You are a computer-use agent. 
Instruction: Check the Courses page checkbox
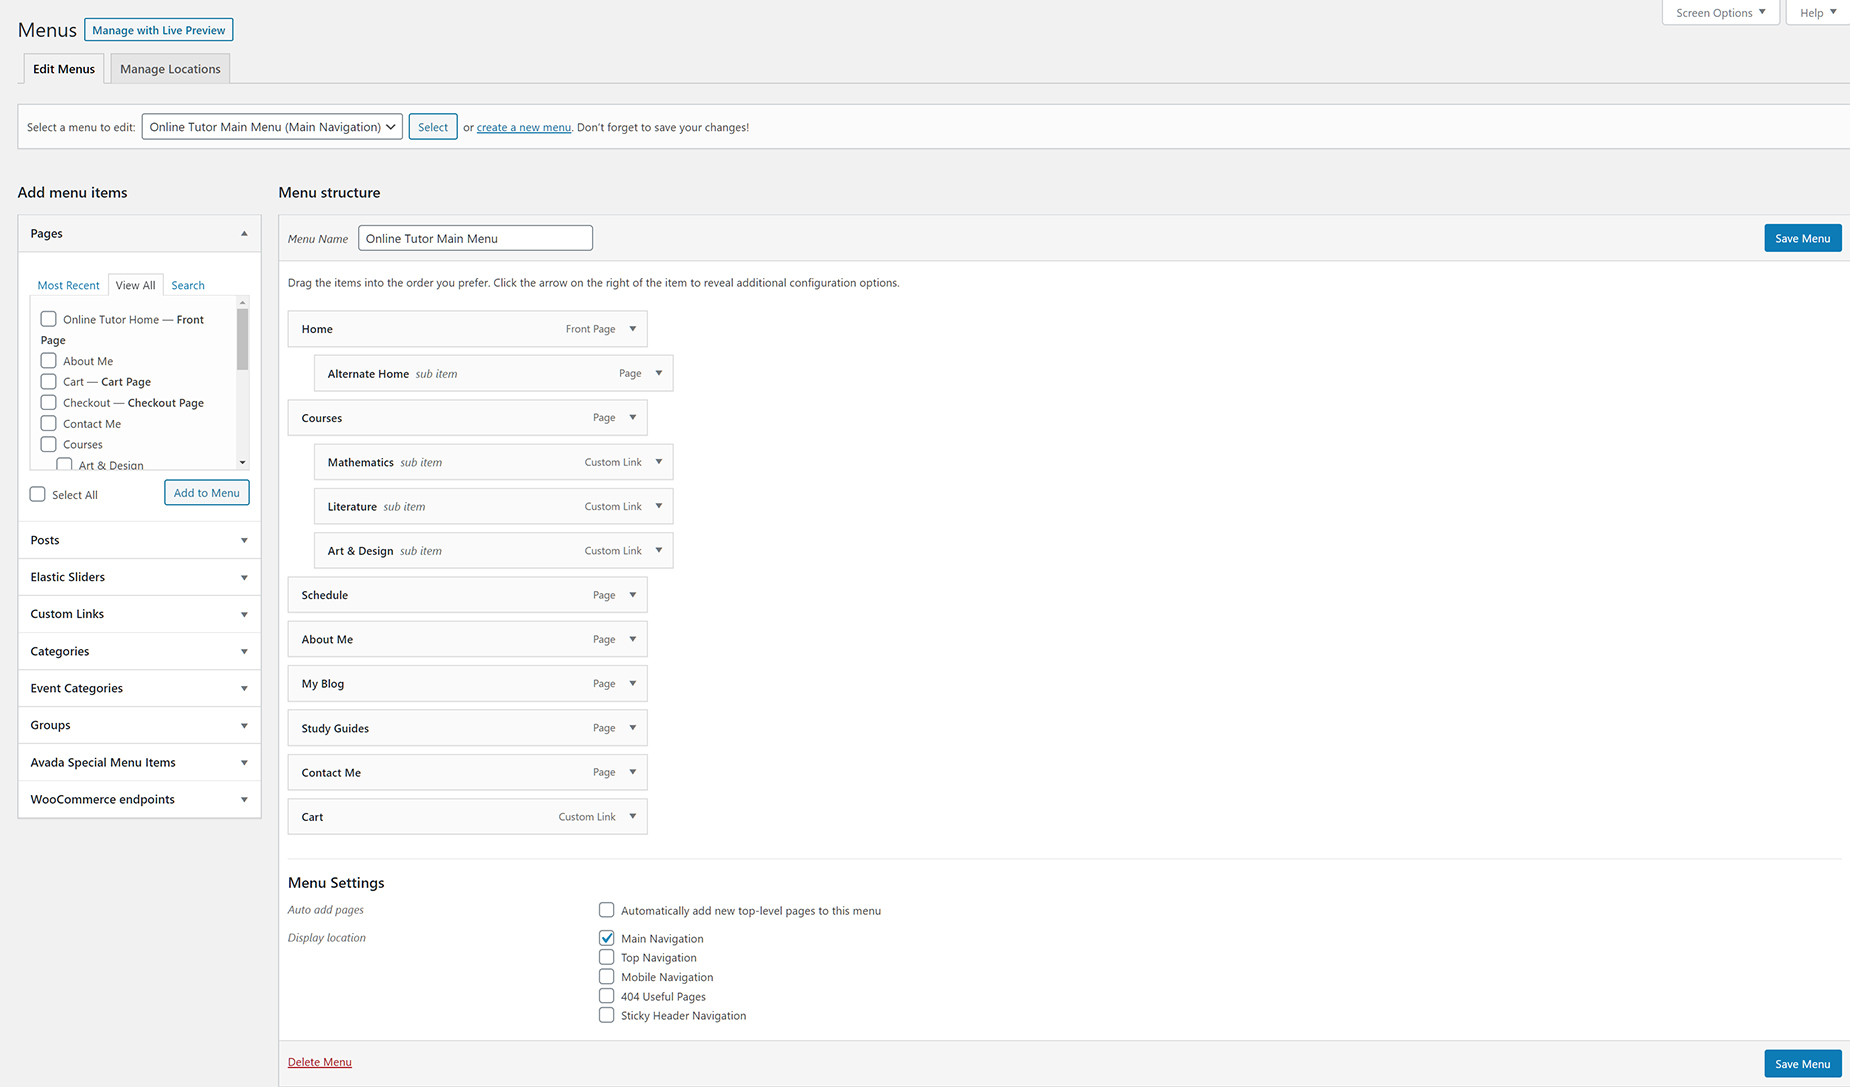coord(48,444)
